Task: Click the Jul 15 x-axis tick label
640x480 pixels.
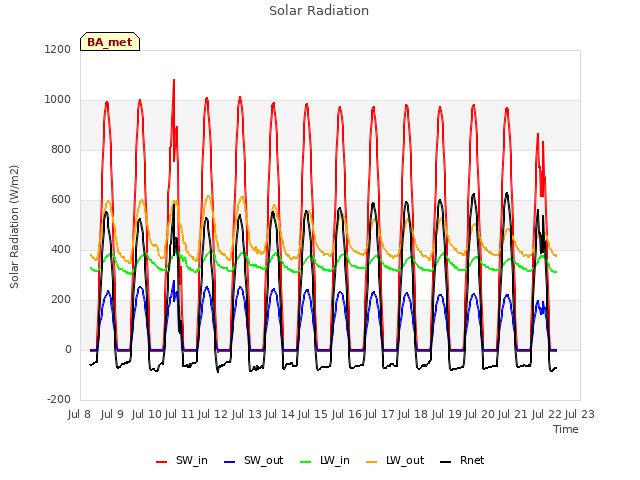Action: (x=312, y=414)
